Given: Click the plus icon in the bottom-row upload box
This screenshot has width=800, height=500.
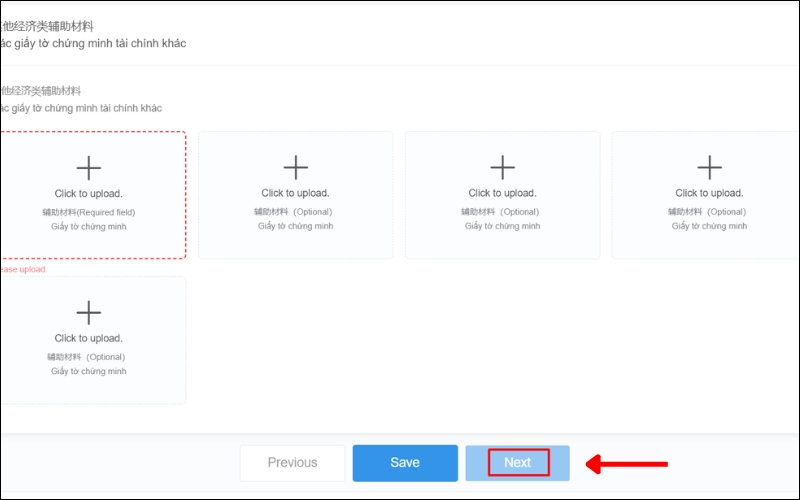Looking at the screenshot, I should [89, 313].
